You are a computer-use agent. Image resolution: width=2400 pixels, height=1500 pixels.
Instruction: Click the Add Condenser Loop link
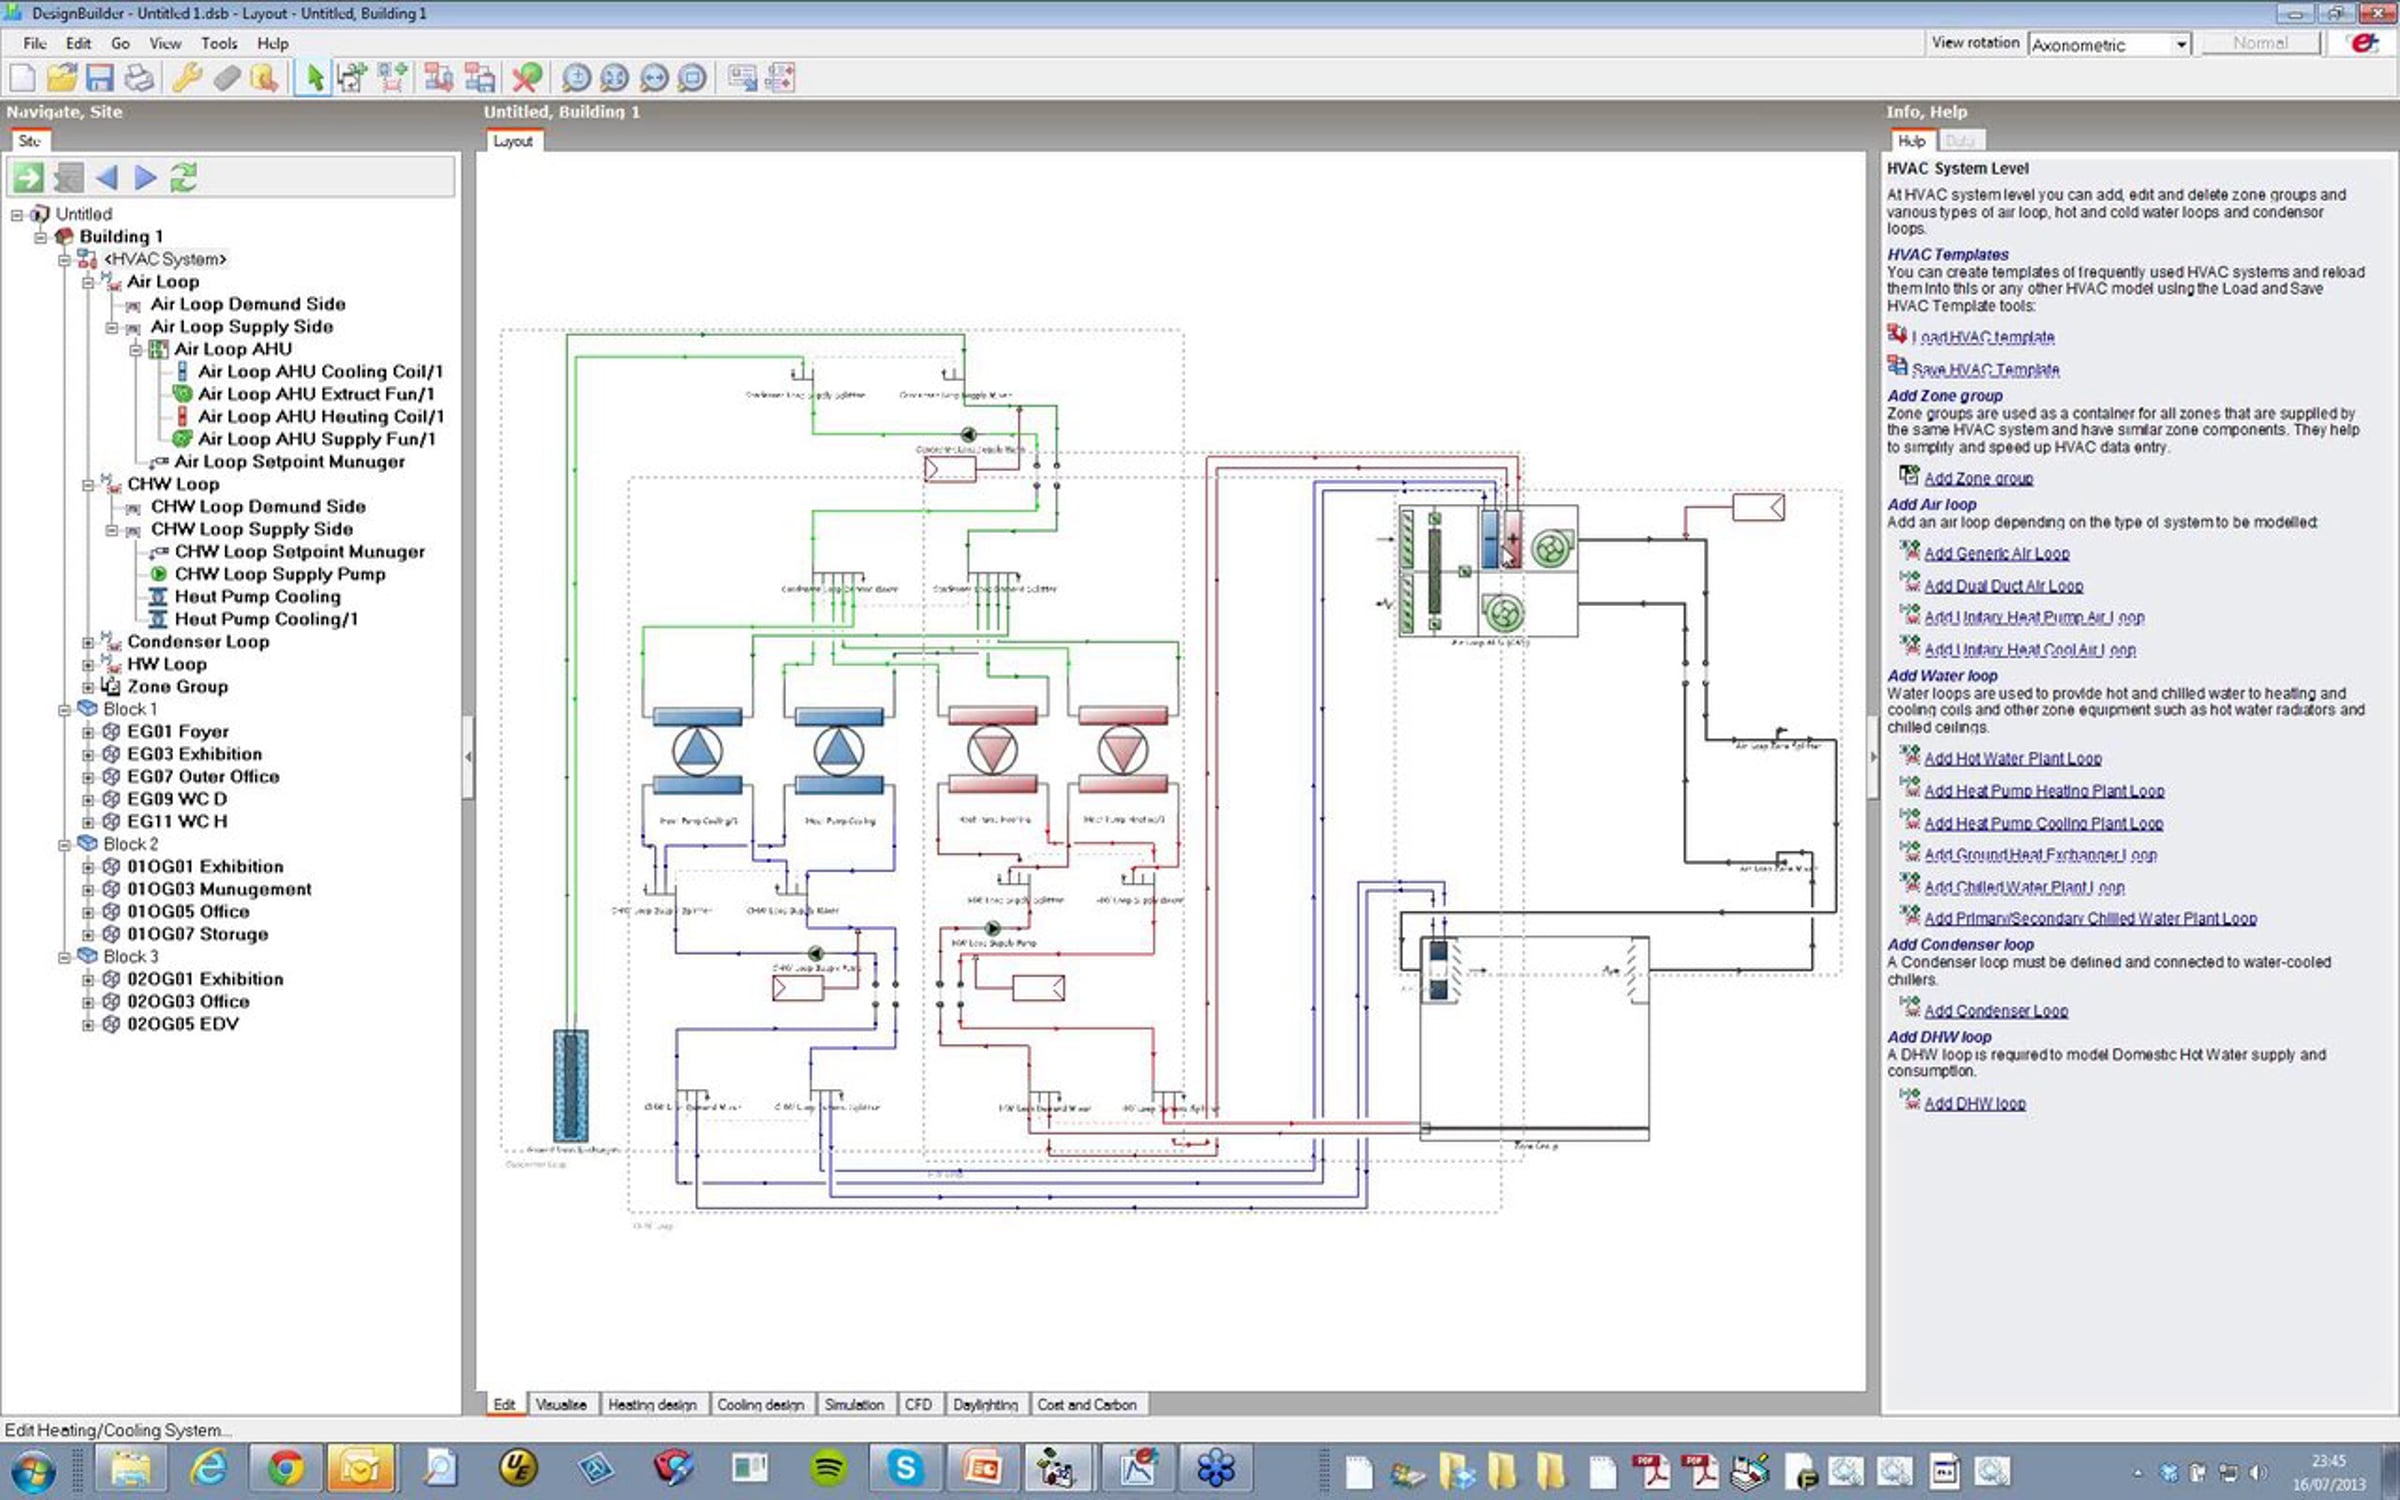[1996, 1011]
